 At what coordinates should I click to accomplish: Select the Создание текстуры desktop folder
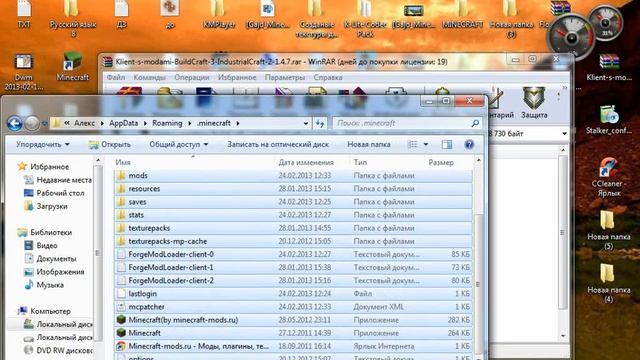point(317,19)
